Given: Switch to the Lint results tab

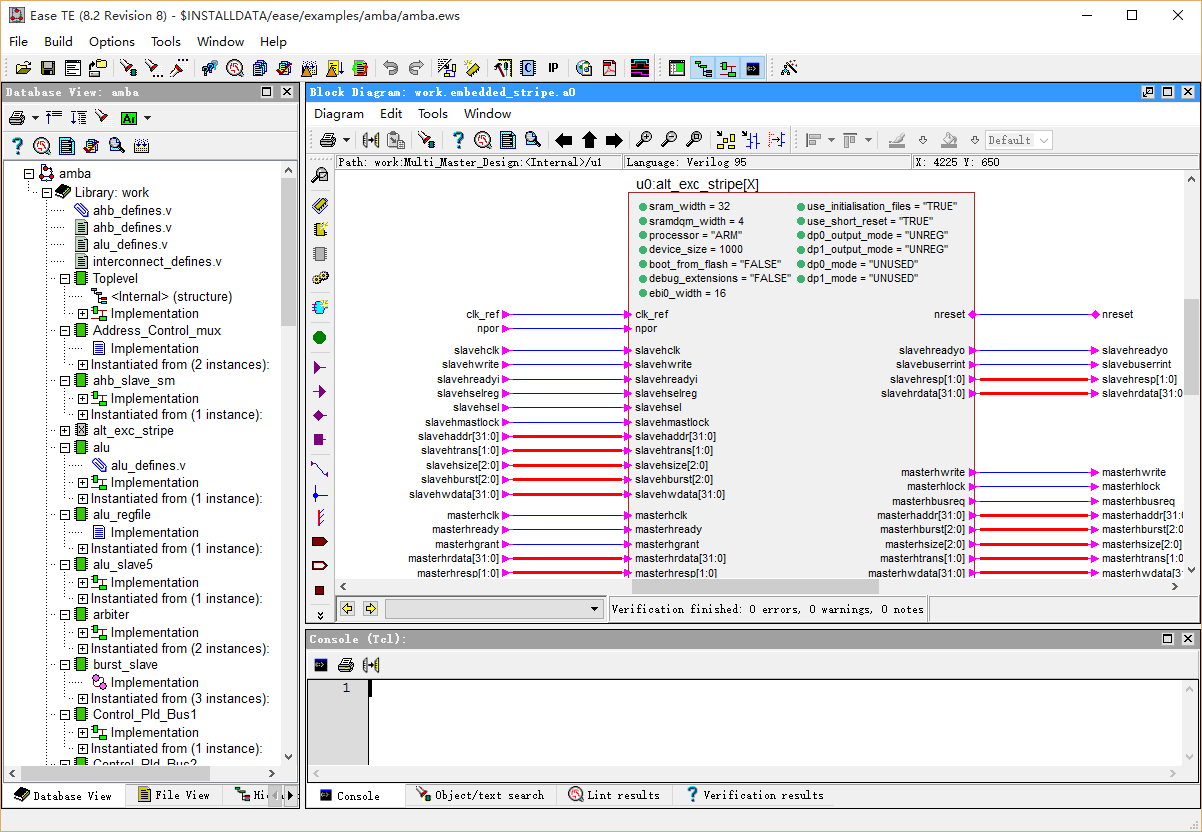Looking at the screenshot, I should tap(614, 795).
